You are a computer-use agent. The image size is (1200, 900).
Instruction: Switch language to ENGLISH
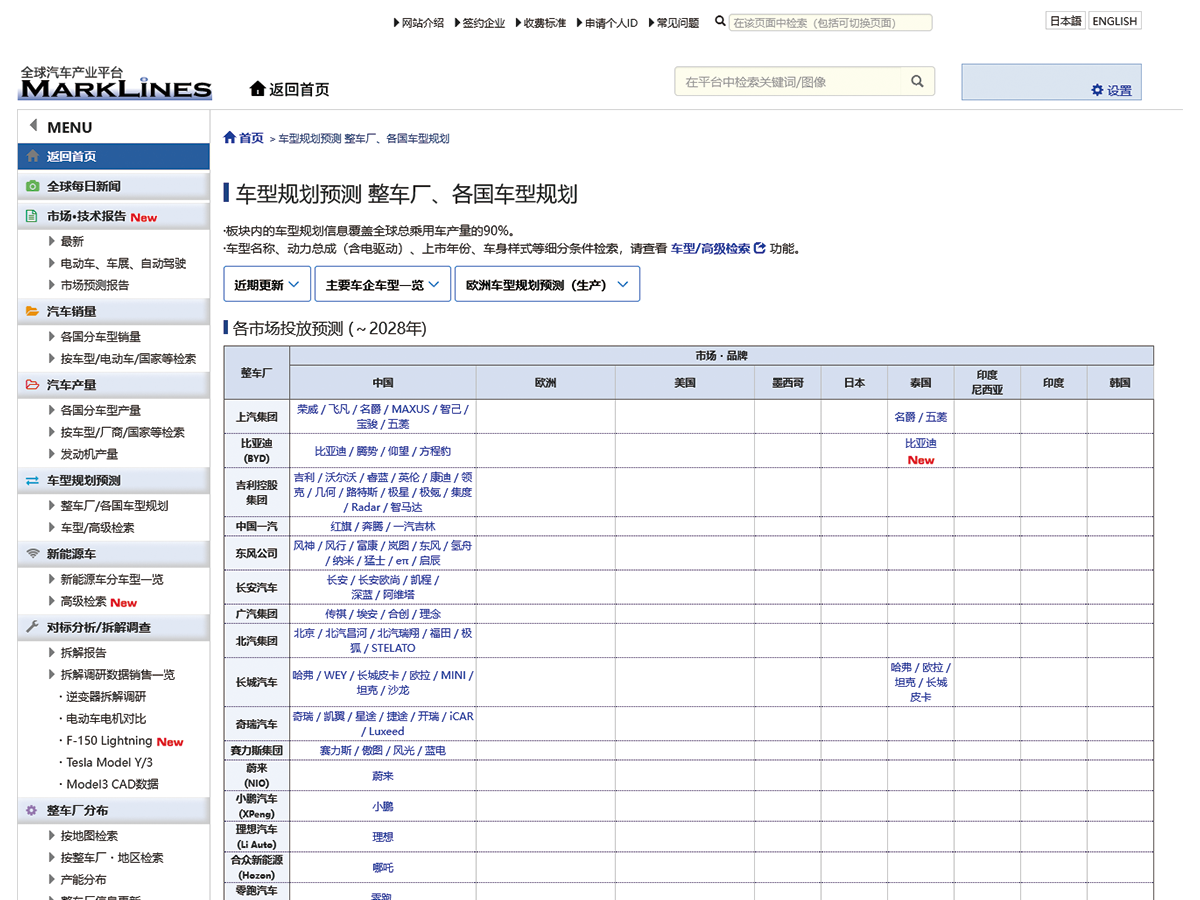[x=1114, y=20]
